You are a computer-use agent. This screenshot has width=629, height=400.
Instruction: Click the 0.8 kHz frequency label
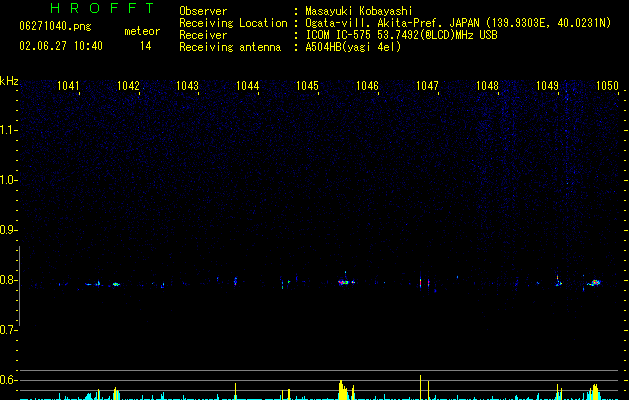[x=8, y=280]
